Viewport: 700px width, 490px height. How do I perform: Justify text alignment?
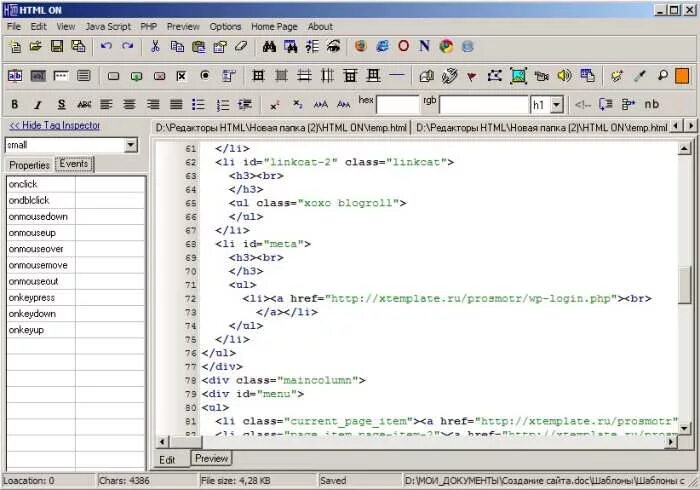click(176, 105)
